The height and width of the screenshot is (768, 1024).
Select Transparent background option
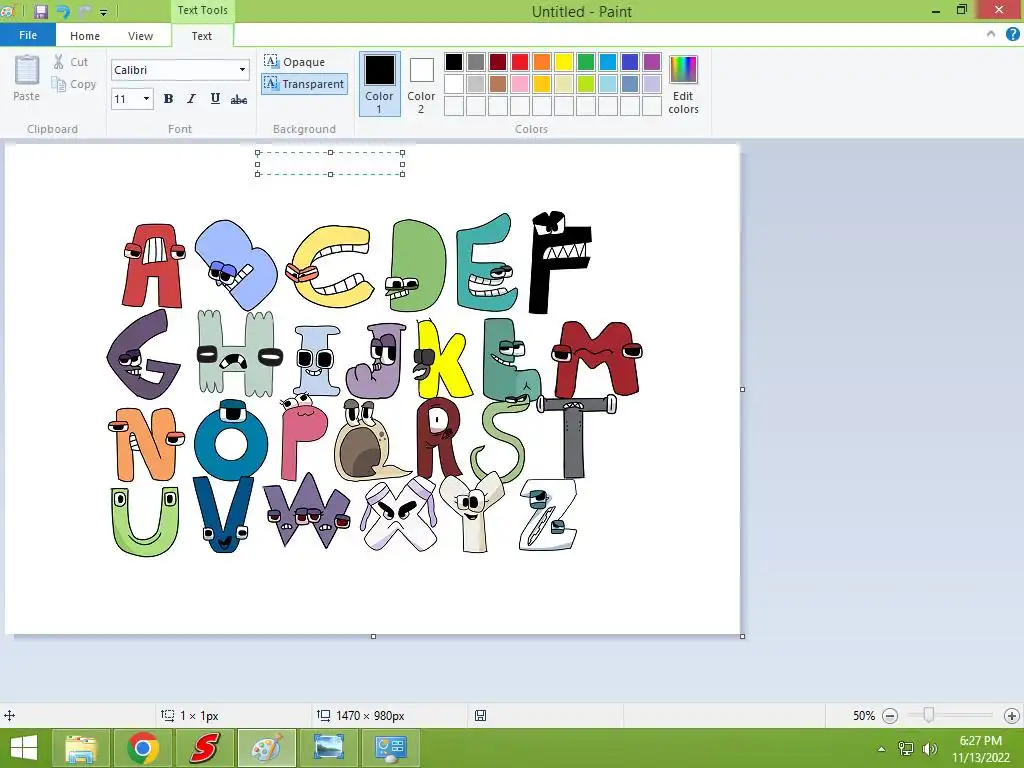pos(304,84)
